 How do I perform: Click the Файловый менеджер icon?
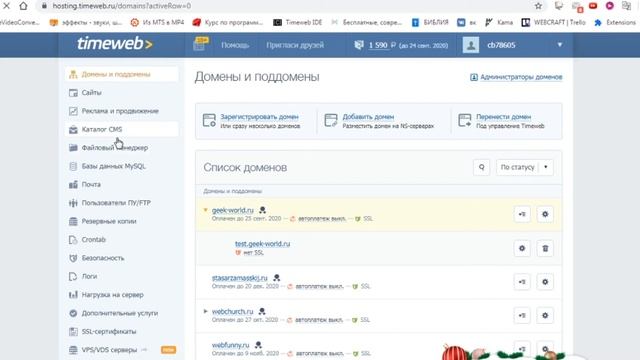[73, 148]
